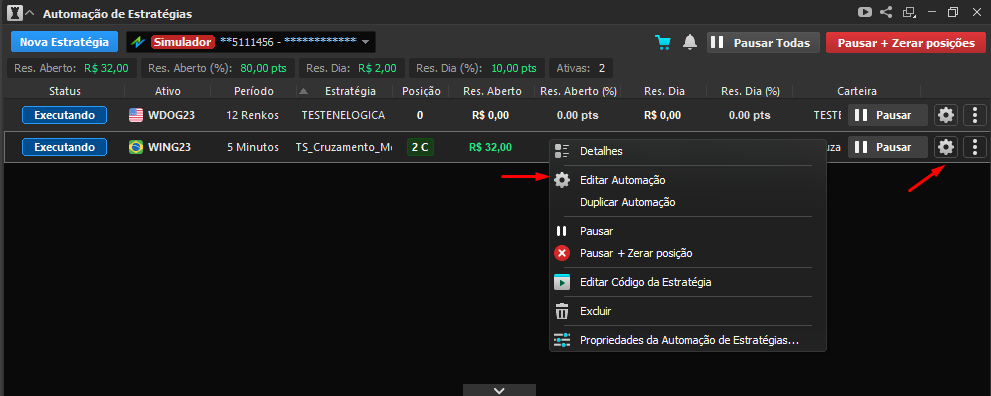Choose Pausar in context menu

[688, 231]
